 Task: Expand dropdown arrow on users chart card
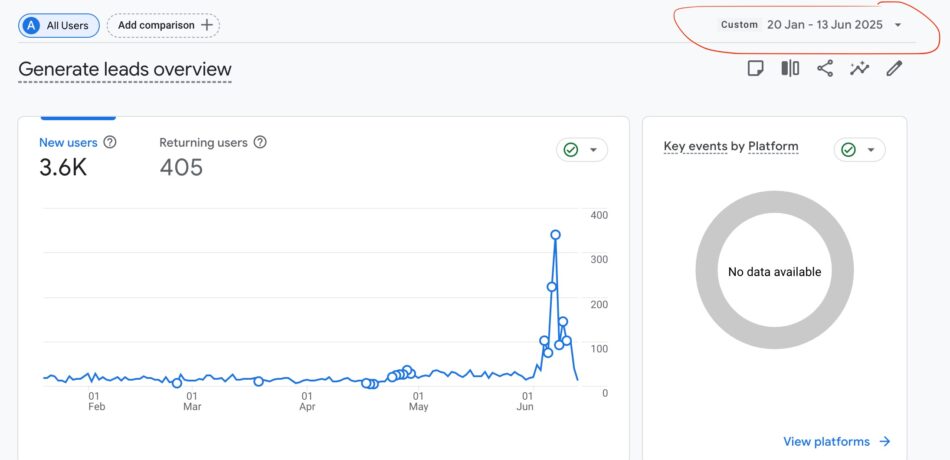tap(594, 150)
